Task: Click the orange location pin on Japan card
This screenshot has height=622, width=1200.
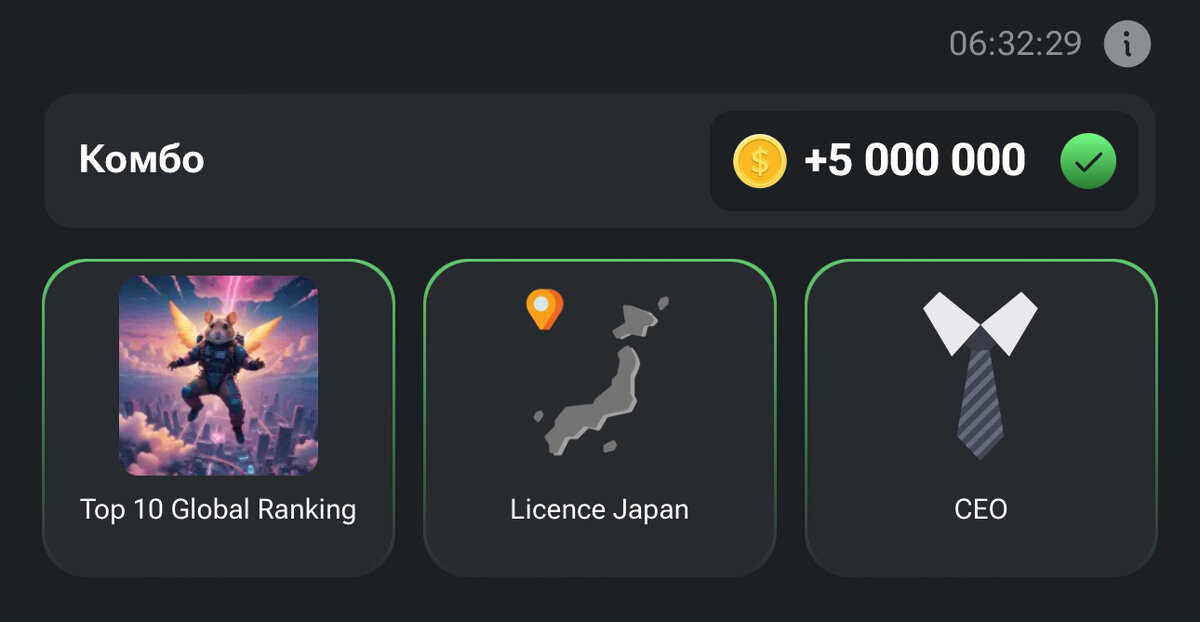Action: pos(545,310)
